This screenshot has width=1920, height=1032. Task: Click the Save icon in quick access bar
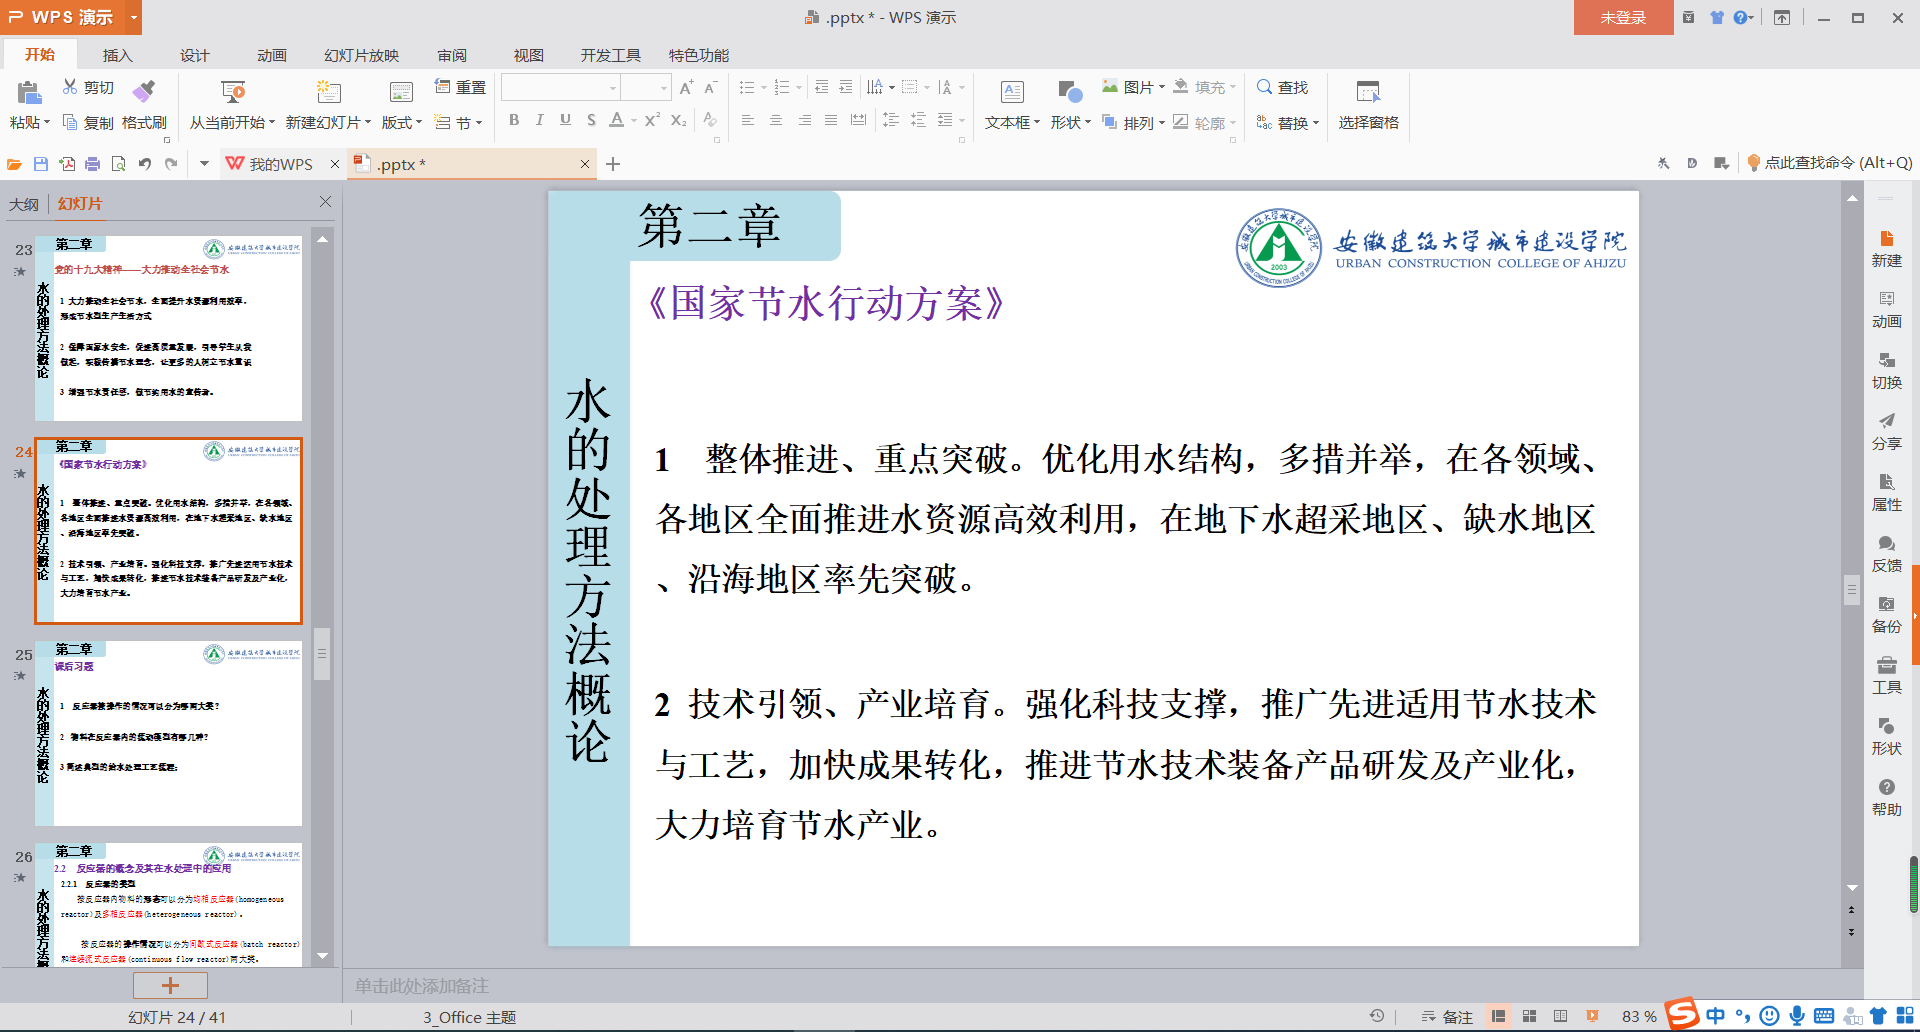[41, 164]
